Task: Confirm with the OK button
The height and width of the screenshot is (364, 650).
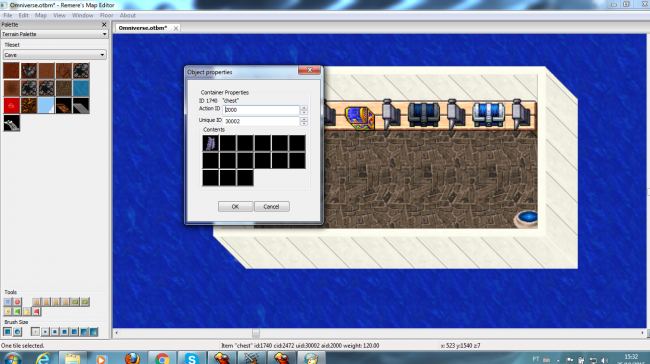Action: (235, 206)
